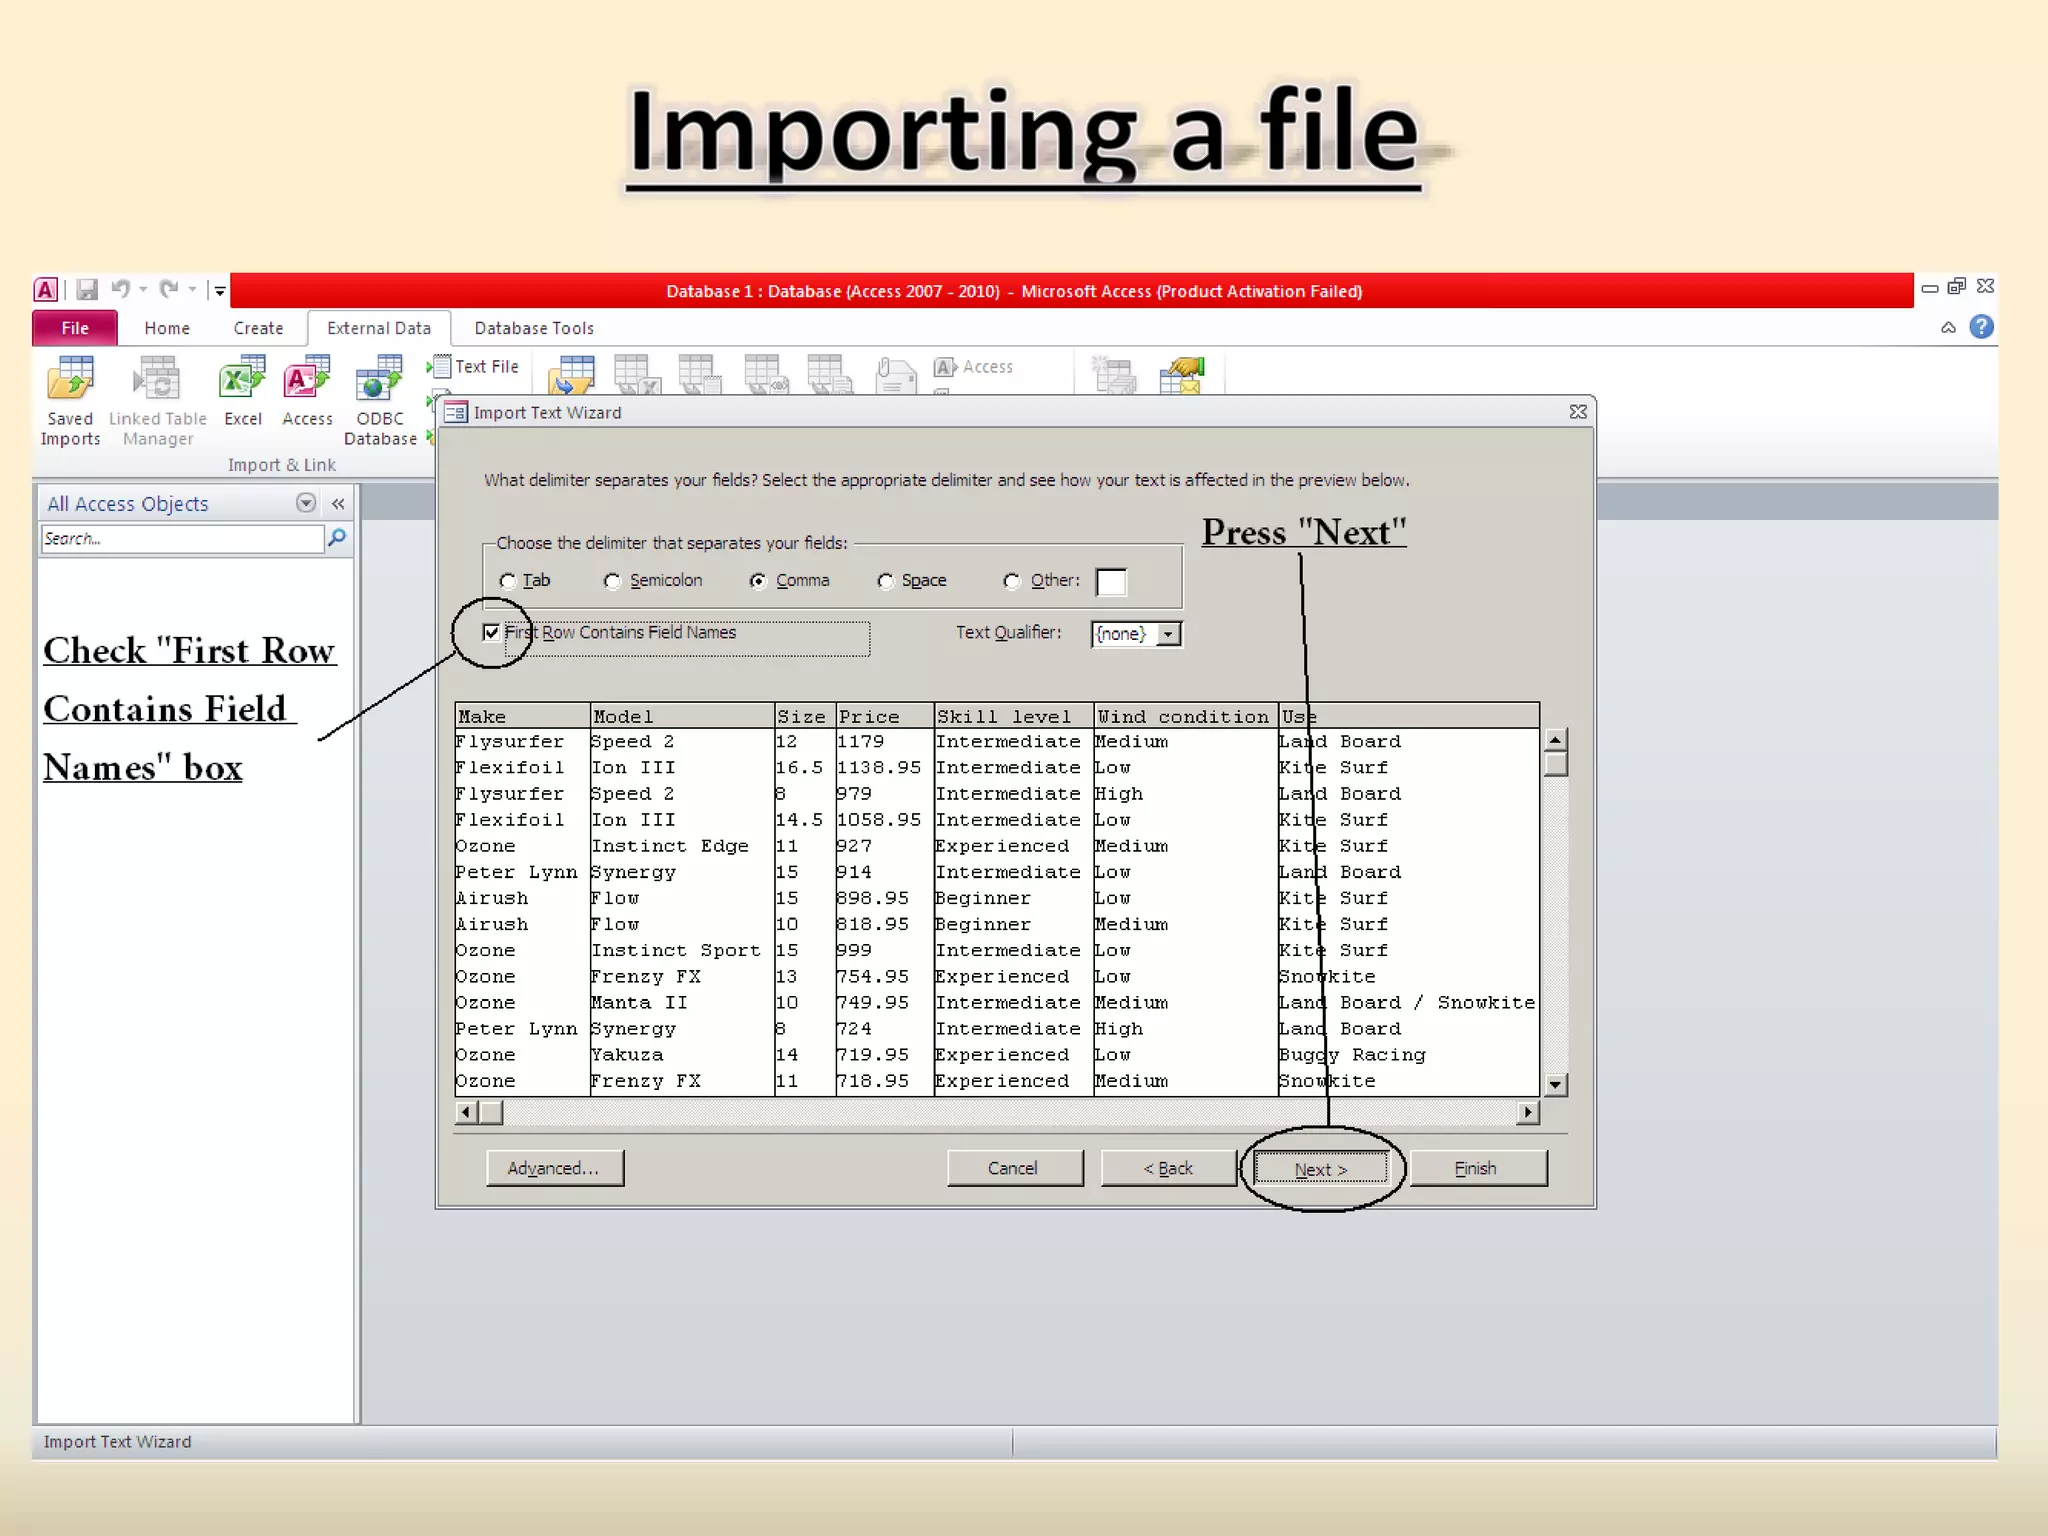Expand All Access Objects dropdown arrow
Viewport: 2048px width, 1536px height.
pyautogui.click(x=306, y=503)
